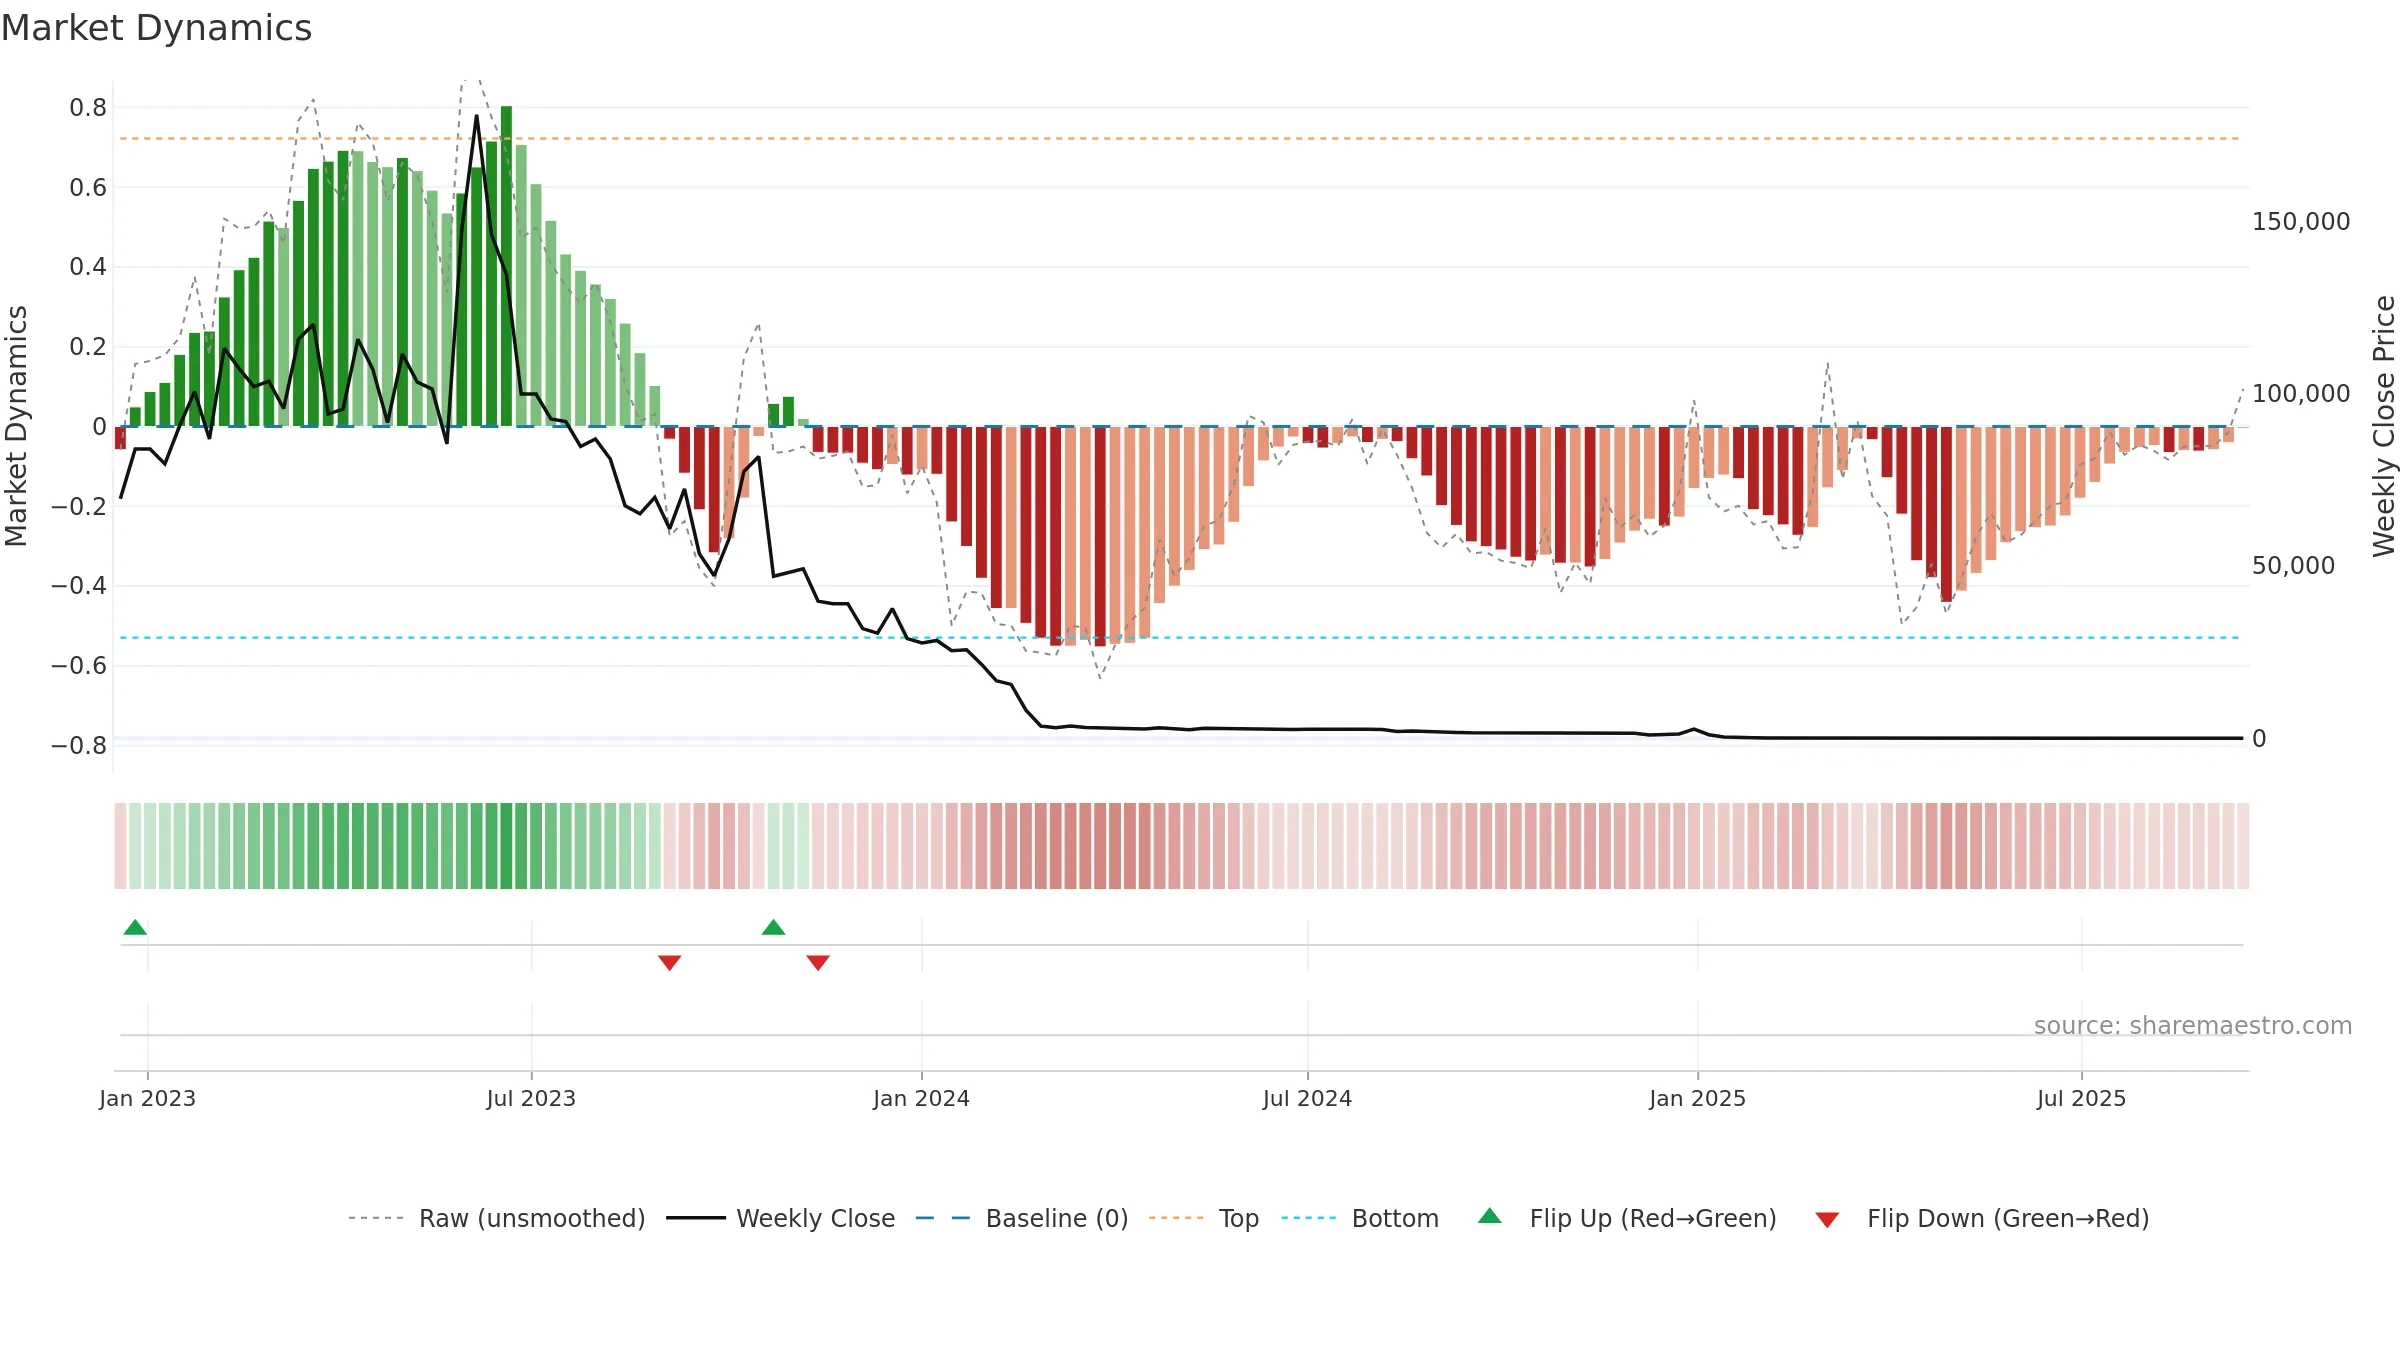
Task: Click the orange dashed Top threshold line
Action: tap(1180, 138)
